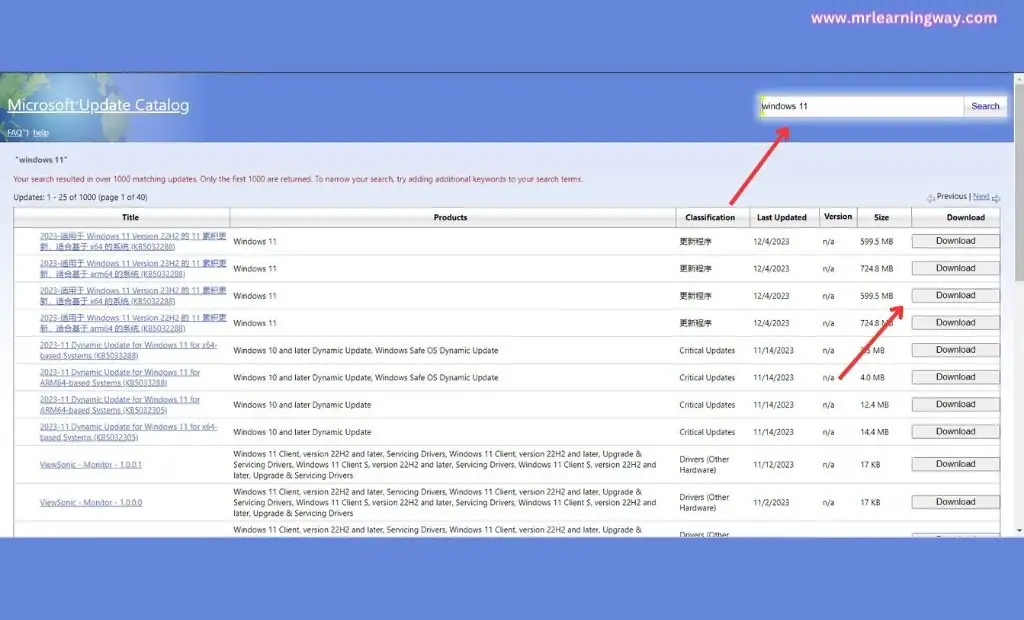This screenshot has width=1024, height=620.
Task: Sort results by the Title column header
Action: tap(130, 217)
